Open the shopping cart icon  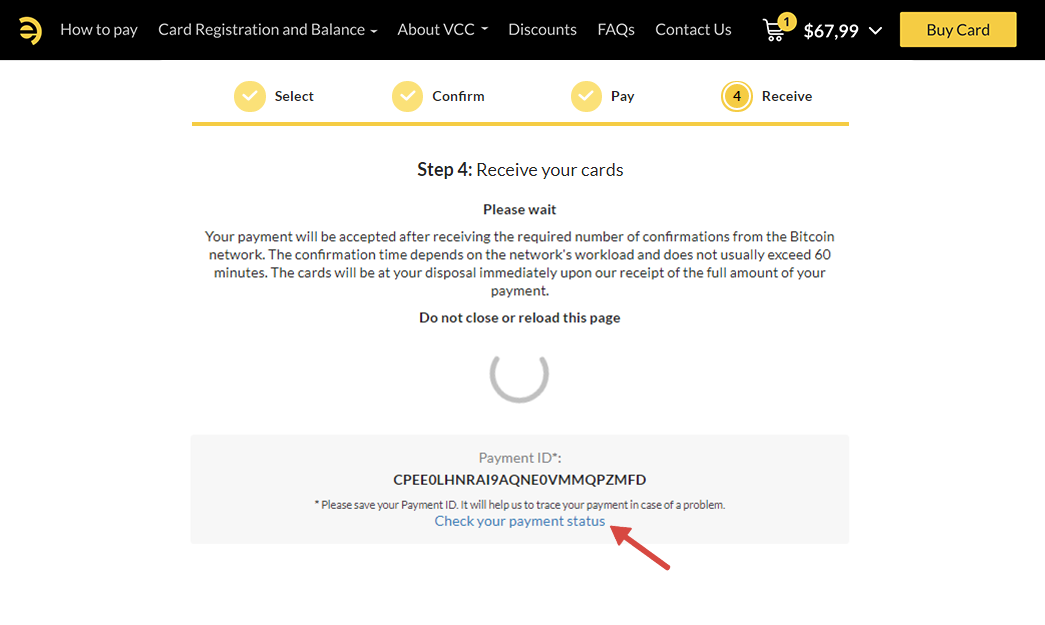coord(773,31)
